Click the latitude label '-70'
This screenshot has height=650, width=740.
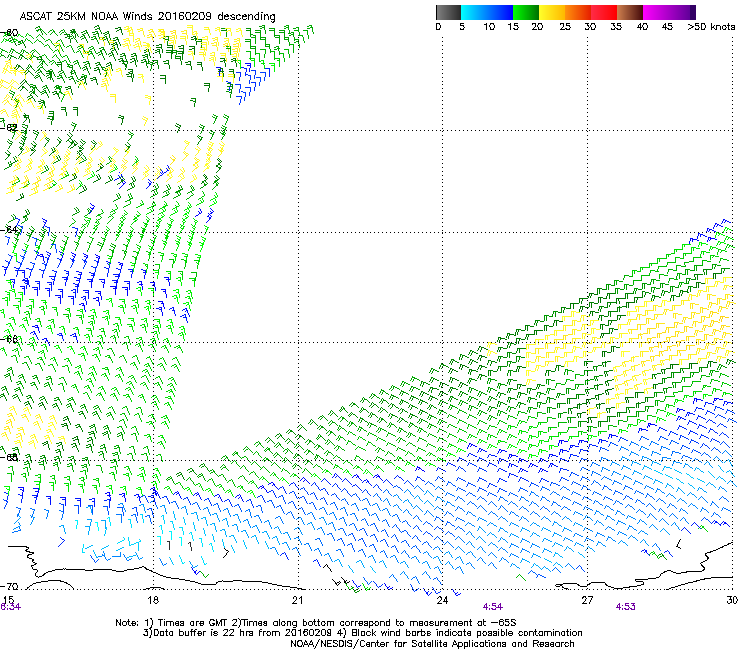[9, 587]
